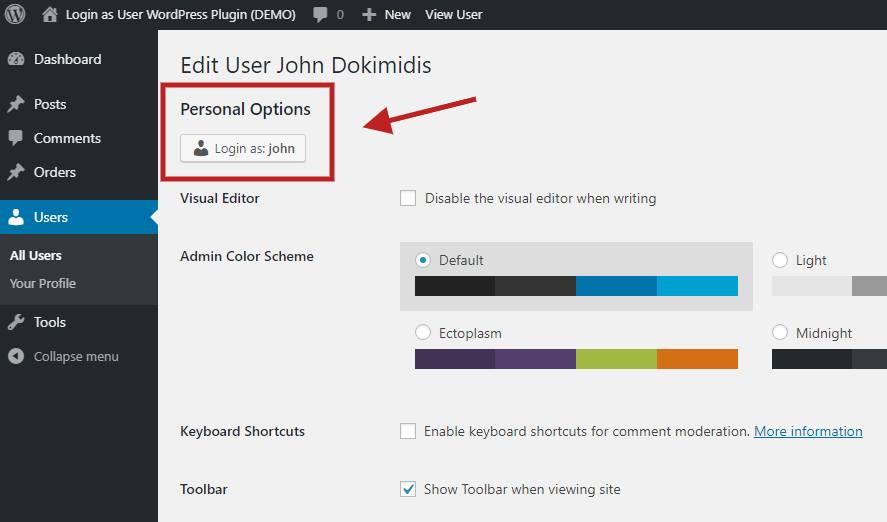Click the WordPress logo icon
Image resolution: width=887 pixels, height=522 pixels.
point(15,14)
